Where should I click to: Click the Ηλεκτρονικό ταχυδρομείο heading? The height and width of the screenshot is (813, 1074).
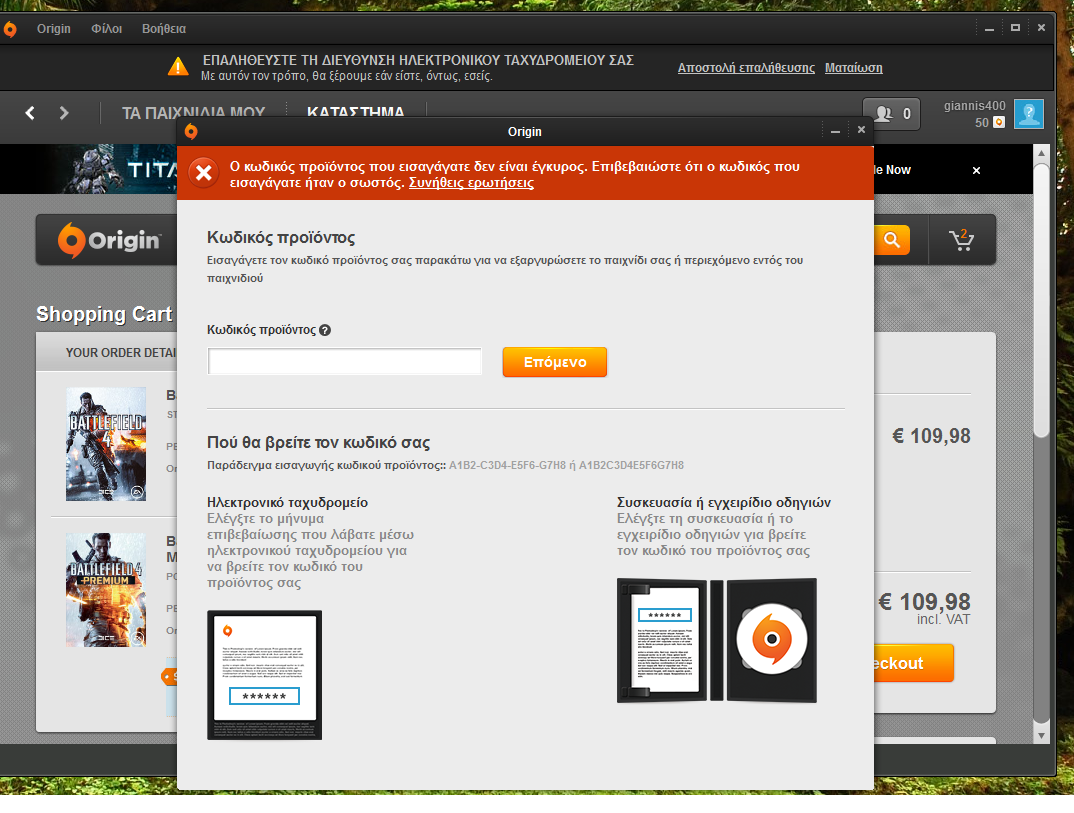[287, 503]
